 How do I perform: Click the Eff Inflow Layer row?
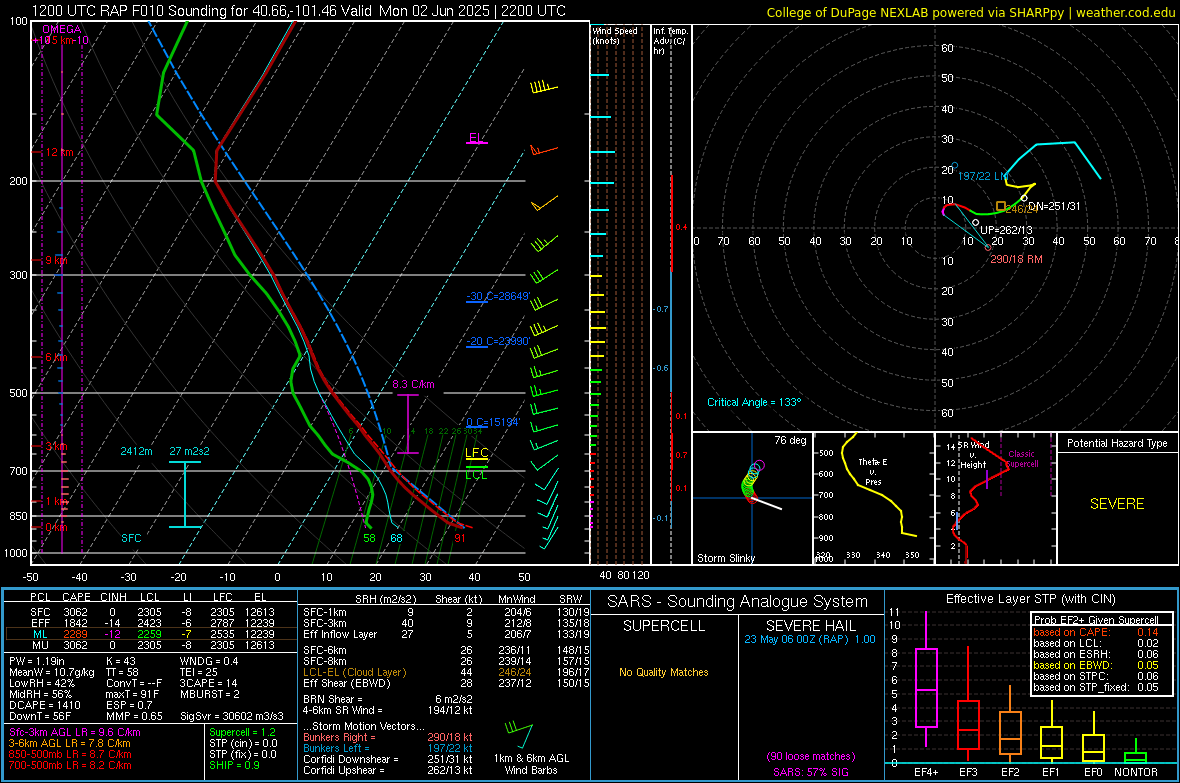point(447,634)
